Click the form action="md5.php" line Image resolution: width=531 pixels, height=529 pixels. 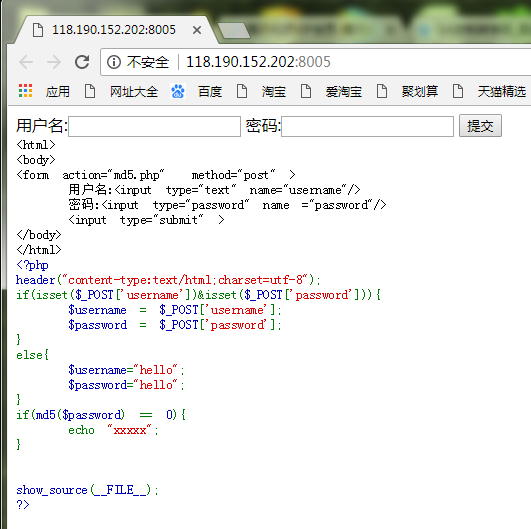156,175
